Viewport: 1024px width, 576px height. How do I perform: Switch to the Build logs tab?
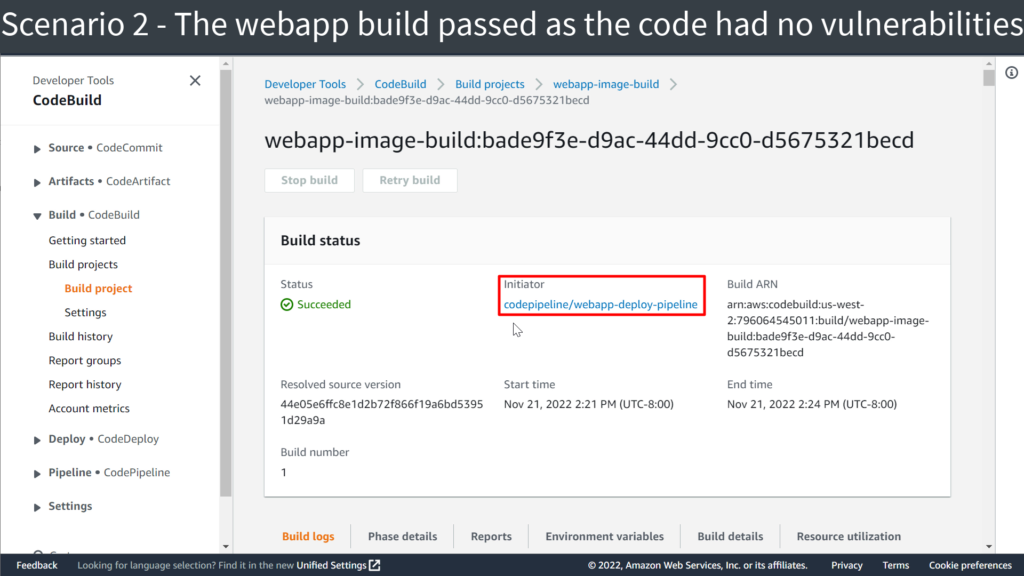[308, 536]
